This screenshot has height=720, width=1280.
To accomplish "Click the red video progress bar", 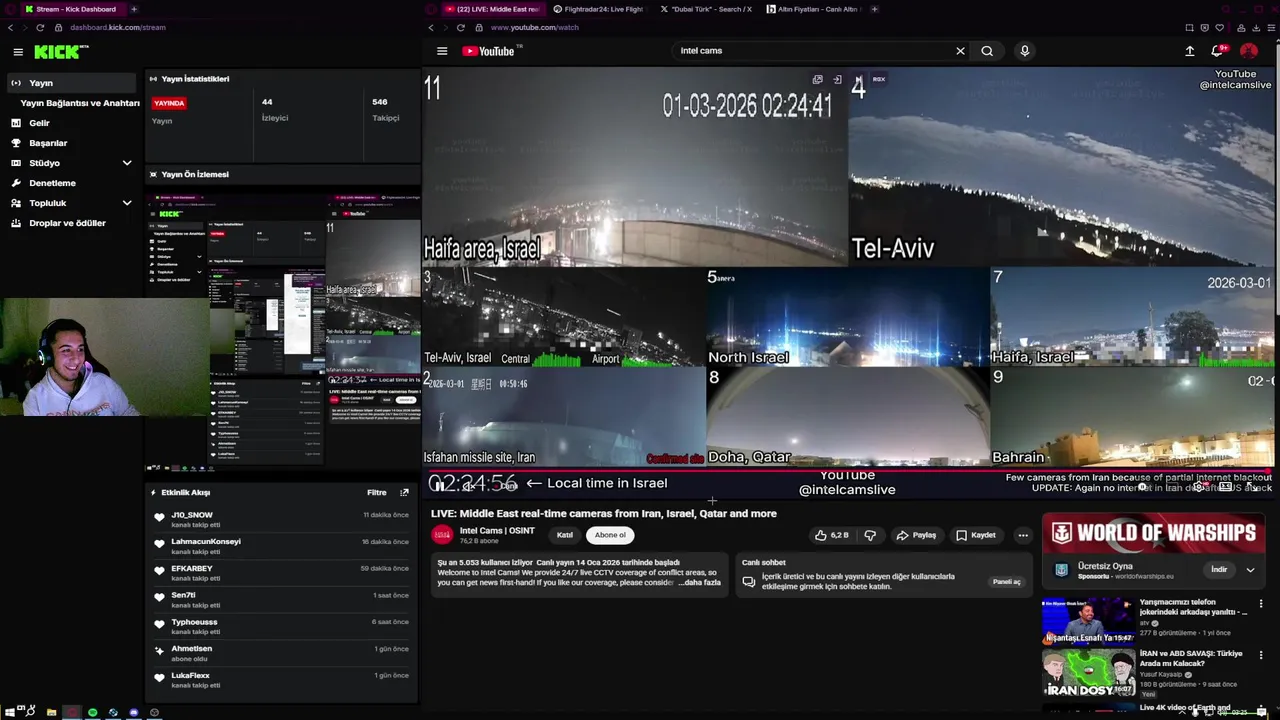I will pyautogui.click(x=846, y=469).
